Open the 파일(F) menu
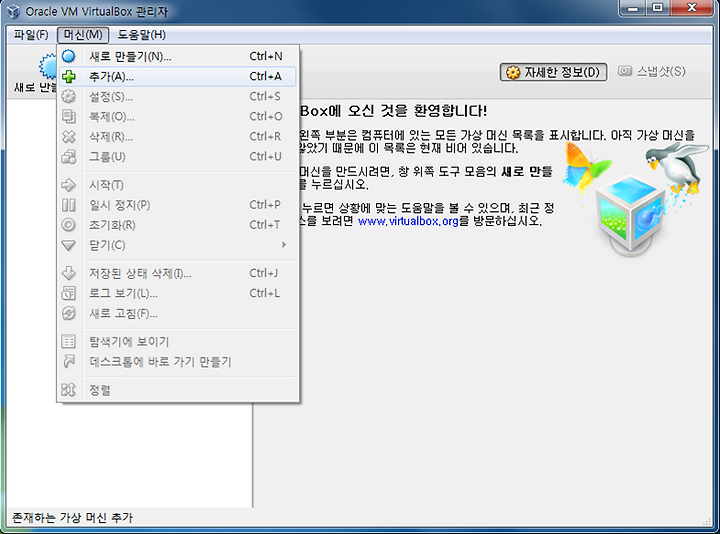 click(31, 35)
